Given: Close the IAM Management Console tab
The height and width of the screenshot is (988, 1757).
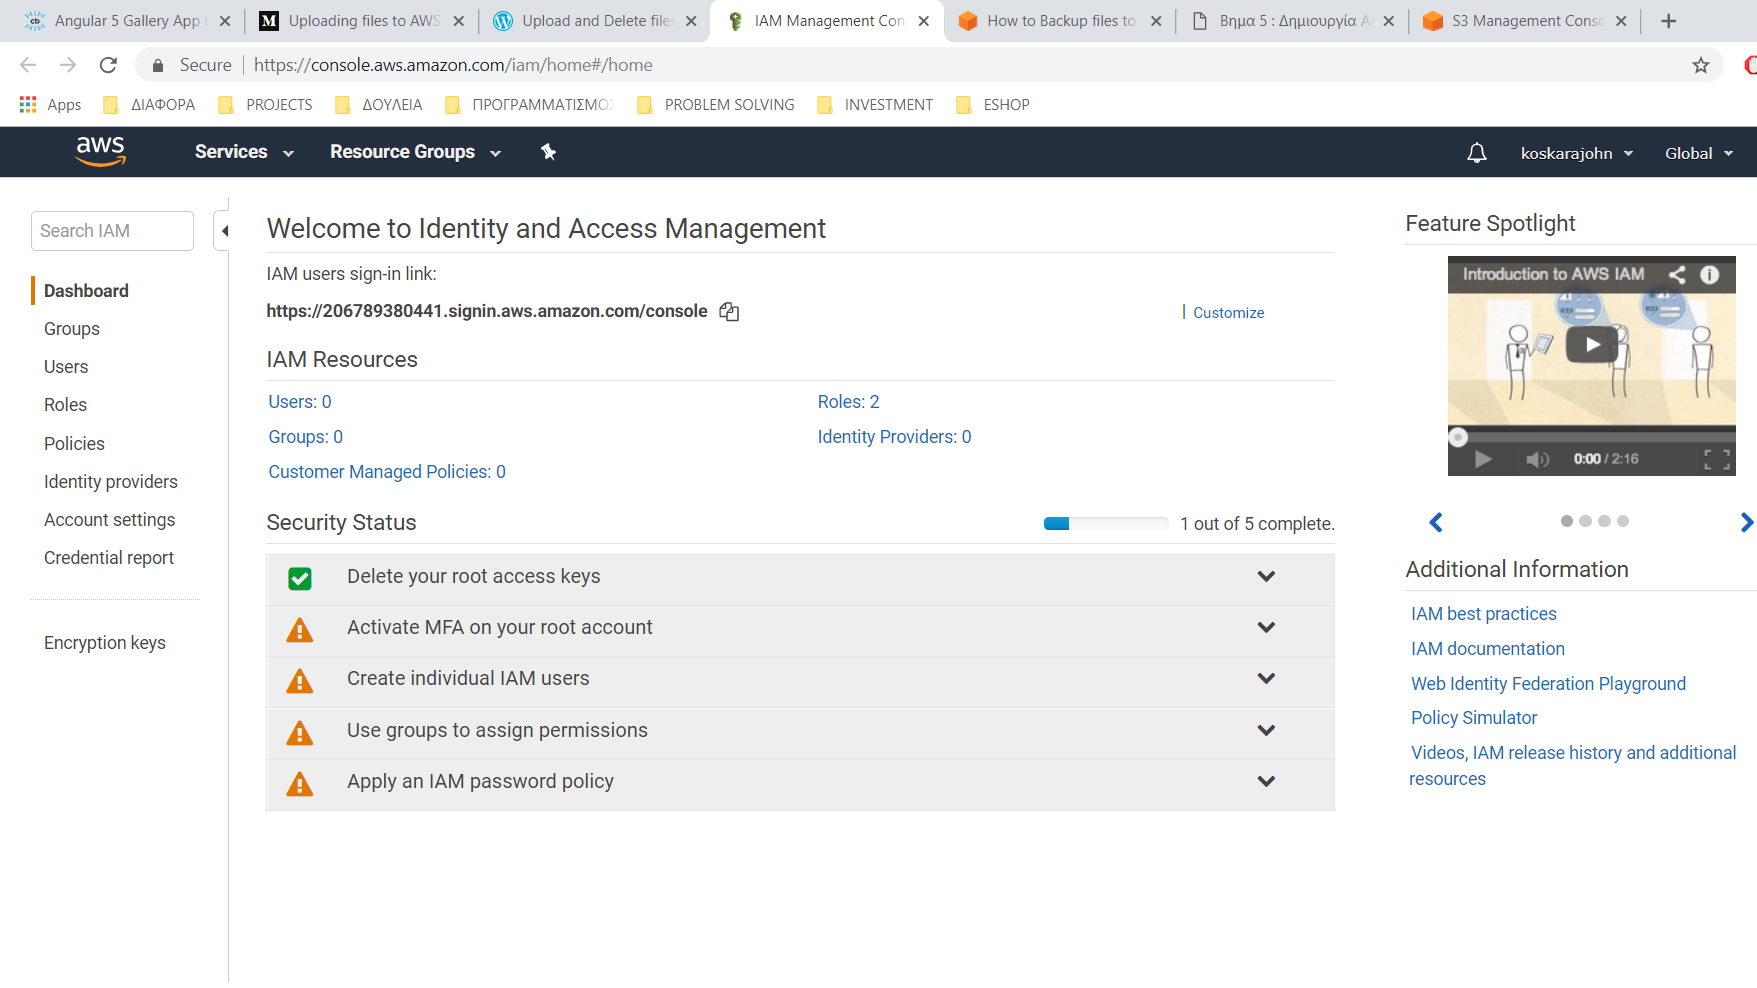Looking at the screenshot, I should [923, 21].
